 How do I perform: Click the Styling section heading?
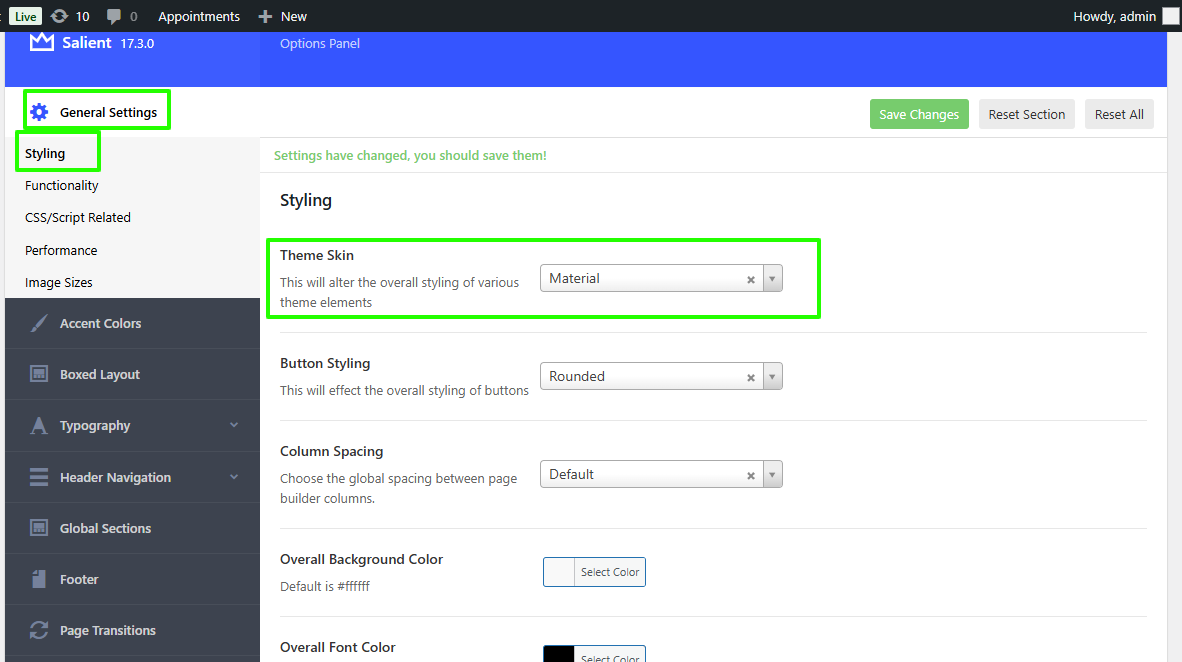(306, 200)
